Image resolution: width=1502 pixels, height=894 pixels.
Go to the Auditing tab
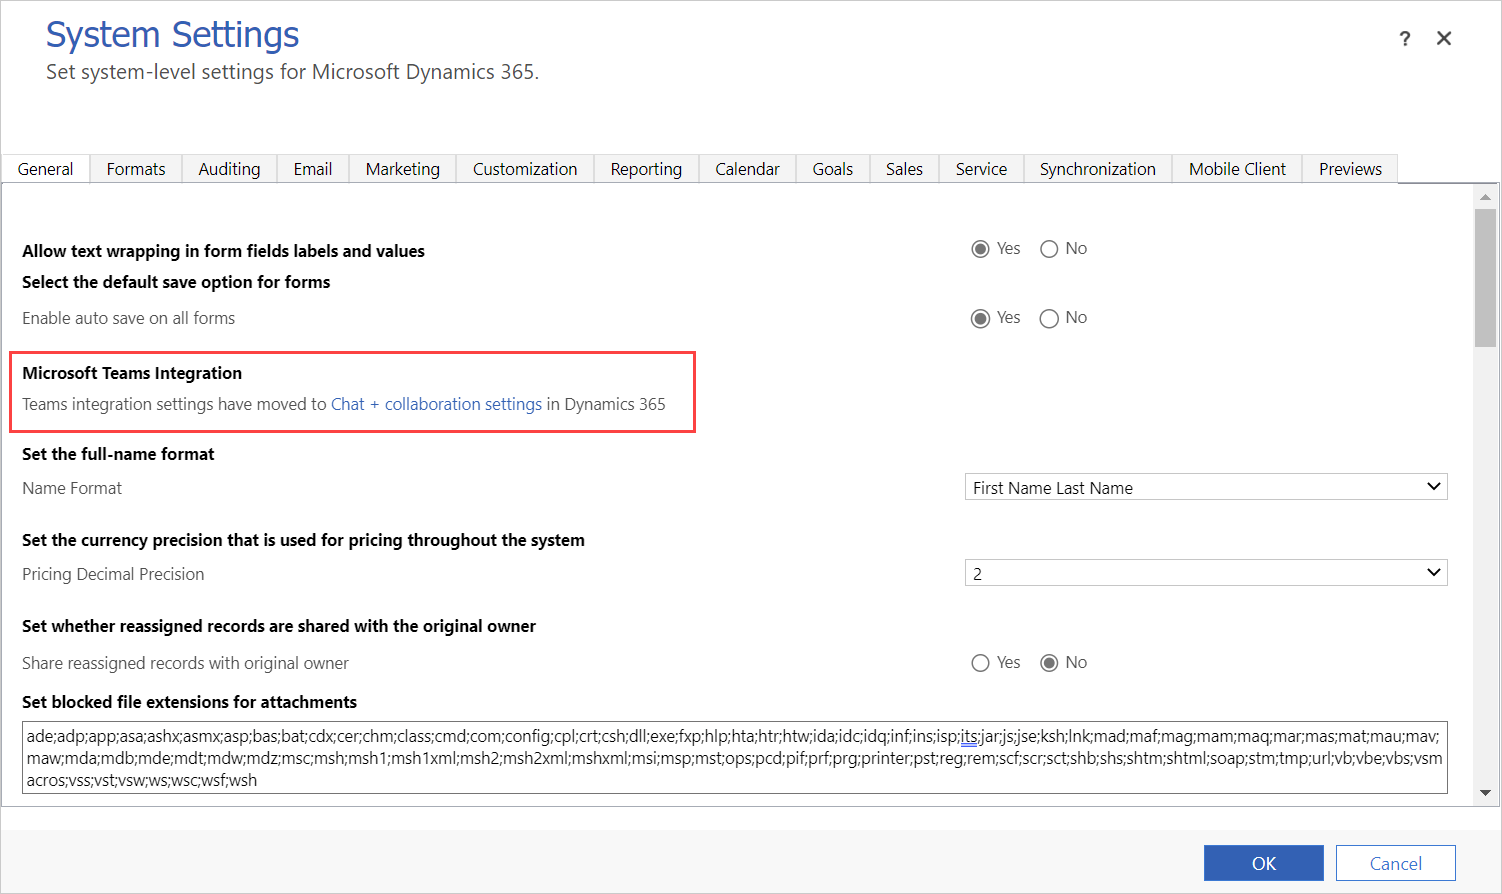click(229, 169)
